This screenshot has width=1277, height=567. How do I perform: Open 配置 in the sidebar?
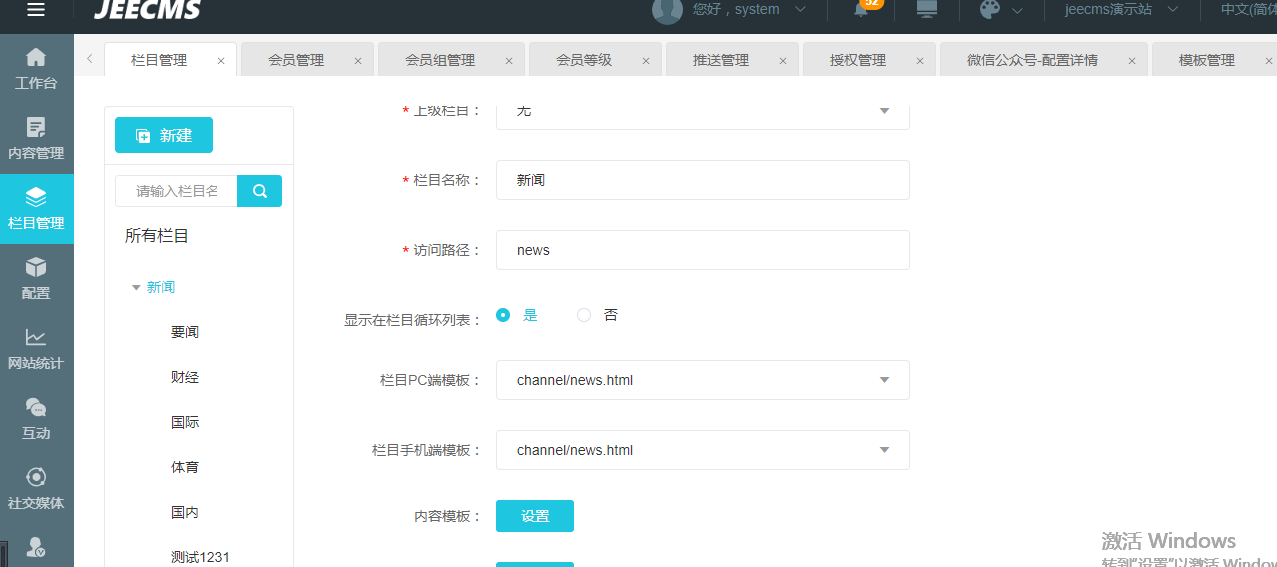pyautogui.click(x=36, y=279)
